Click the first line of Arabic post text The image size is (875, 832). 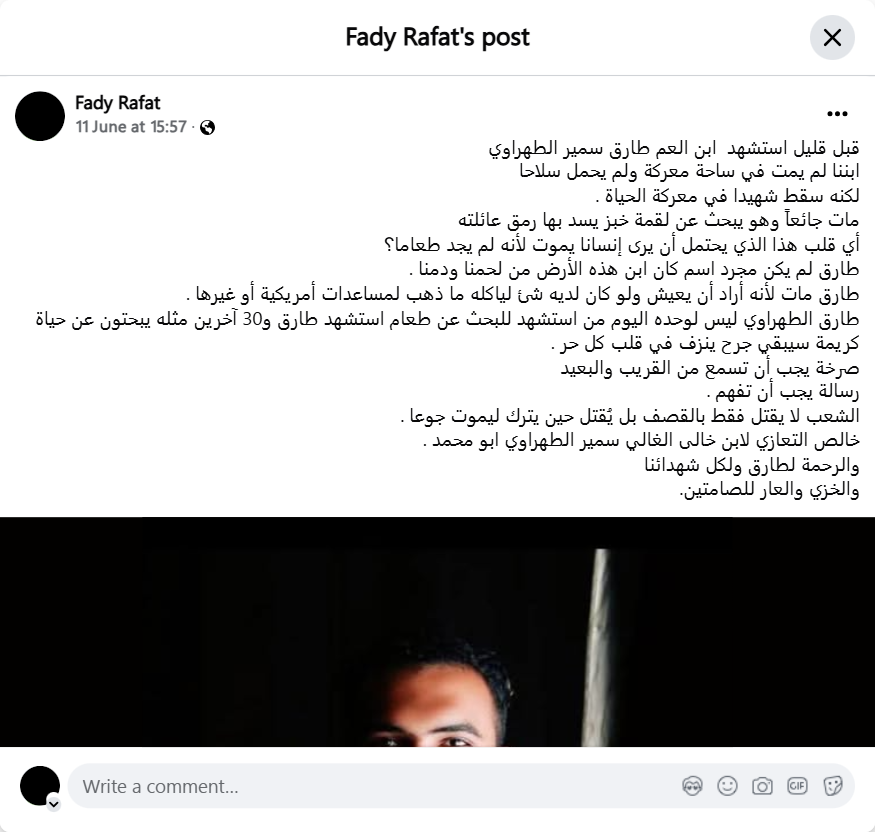[674, 148]
